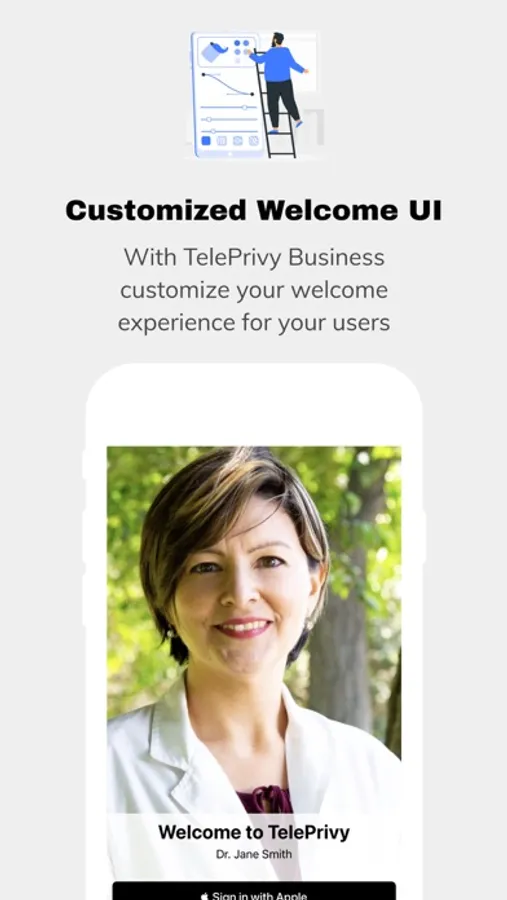Pick the top-right blue color dot
Image resolution: width=507 pixels, height=900 pixels.
[246, 43]
